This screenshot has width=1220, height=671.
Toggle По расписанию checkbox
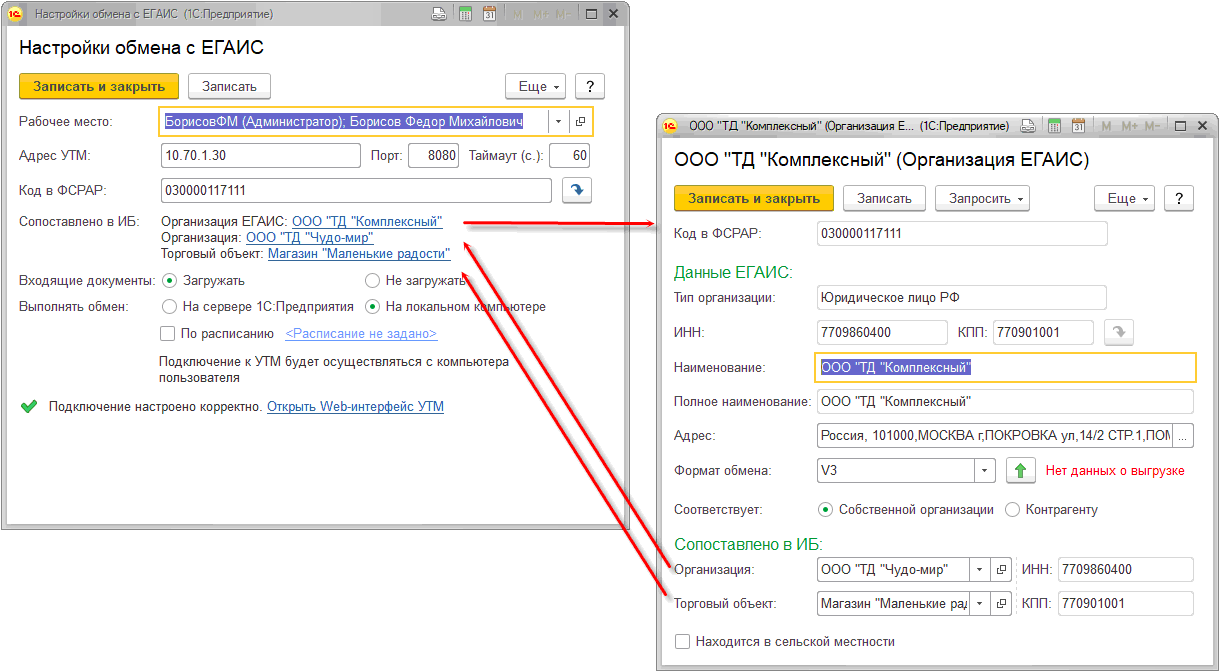point(168,333)
